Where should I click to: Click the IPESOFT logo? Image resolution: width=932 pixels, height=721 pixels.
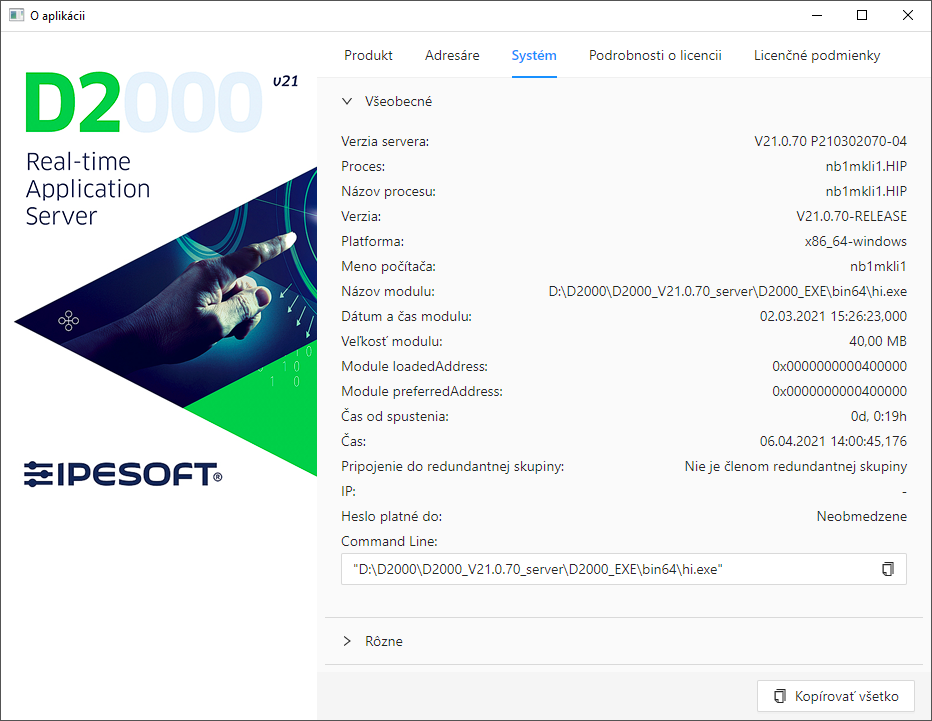(122, 473)
